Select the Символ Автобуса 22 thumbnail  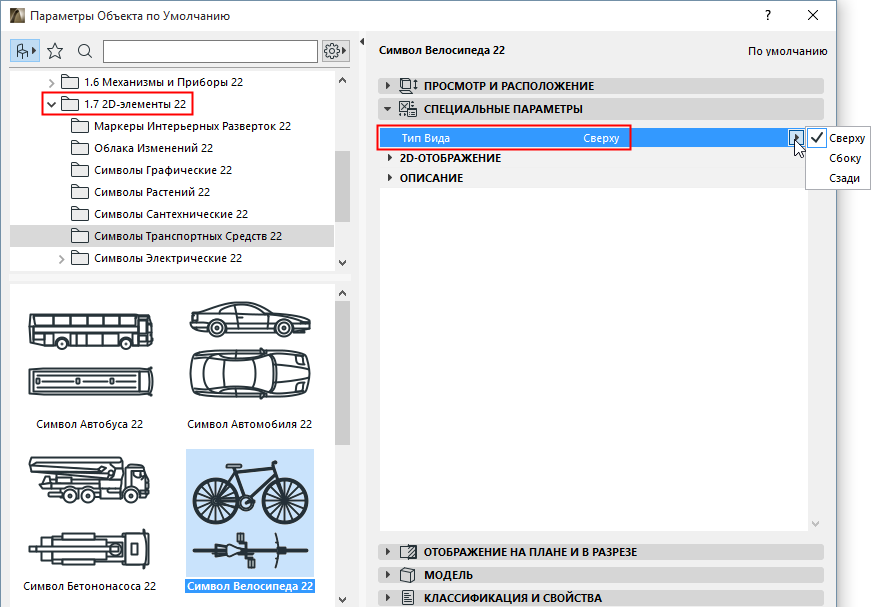click(x=90, y=363)
